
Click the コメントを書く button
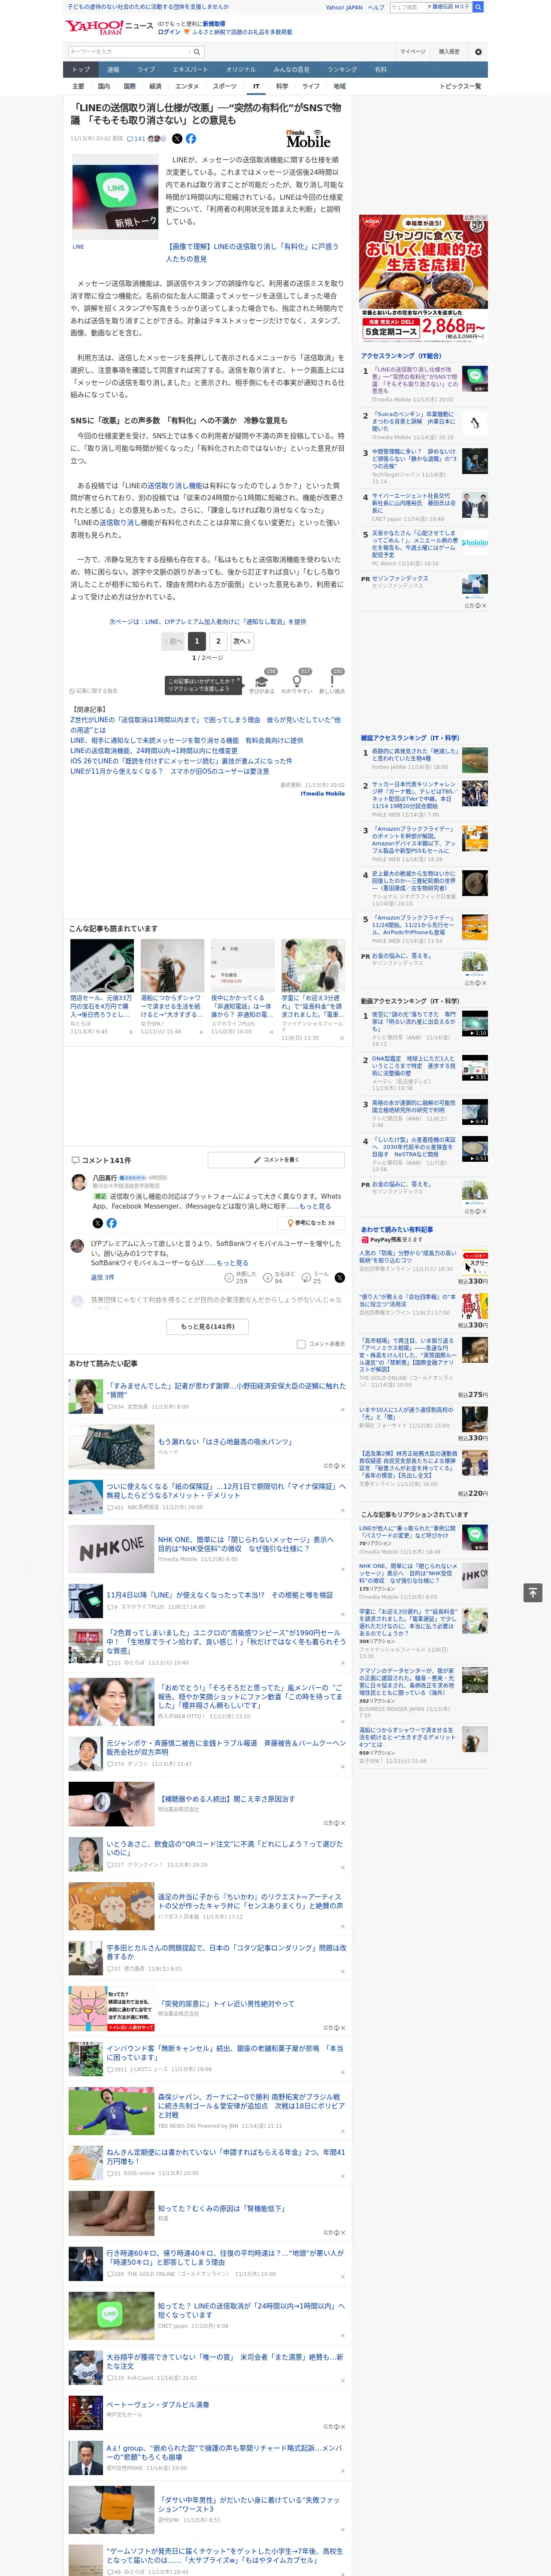click(276, 1160)
